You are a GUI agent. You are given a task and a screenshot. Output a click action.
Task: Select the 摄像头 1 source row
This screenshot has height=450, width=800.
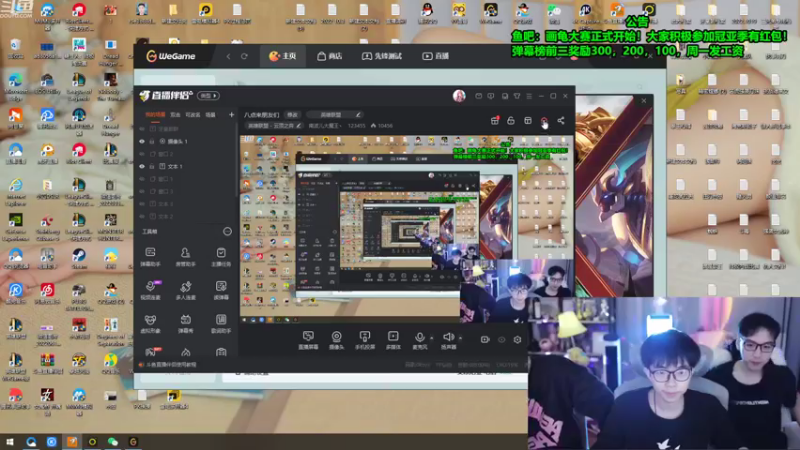pyautogui.click(x=186, y=141)
